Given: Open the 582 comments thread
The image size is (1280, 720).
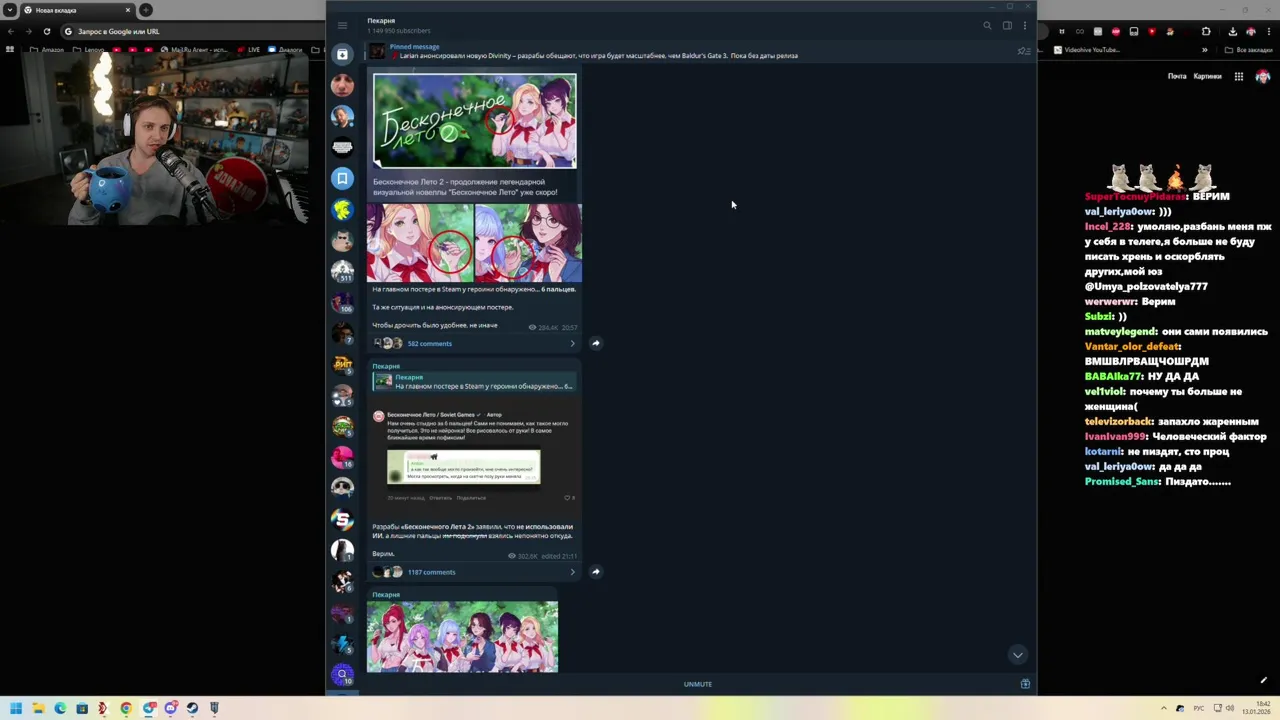Looking at the screenshot, I should (x=429, y=343).
